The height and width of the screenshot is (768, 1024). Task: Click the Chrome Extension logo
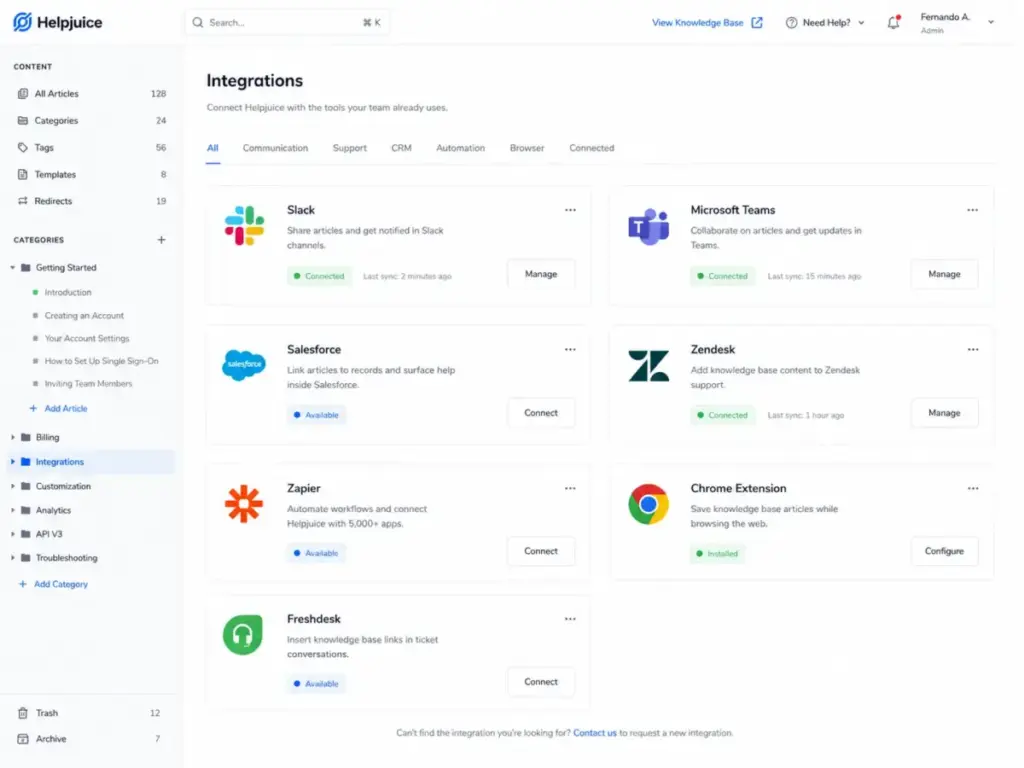(648, 504)
